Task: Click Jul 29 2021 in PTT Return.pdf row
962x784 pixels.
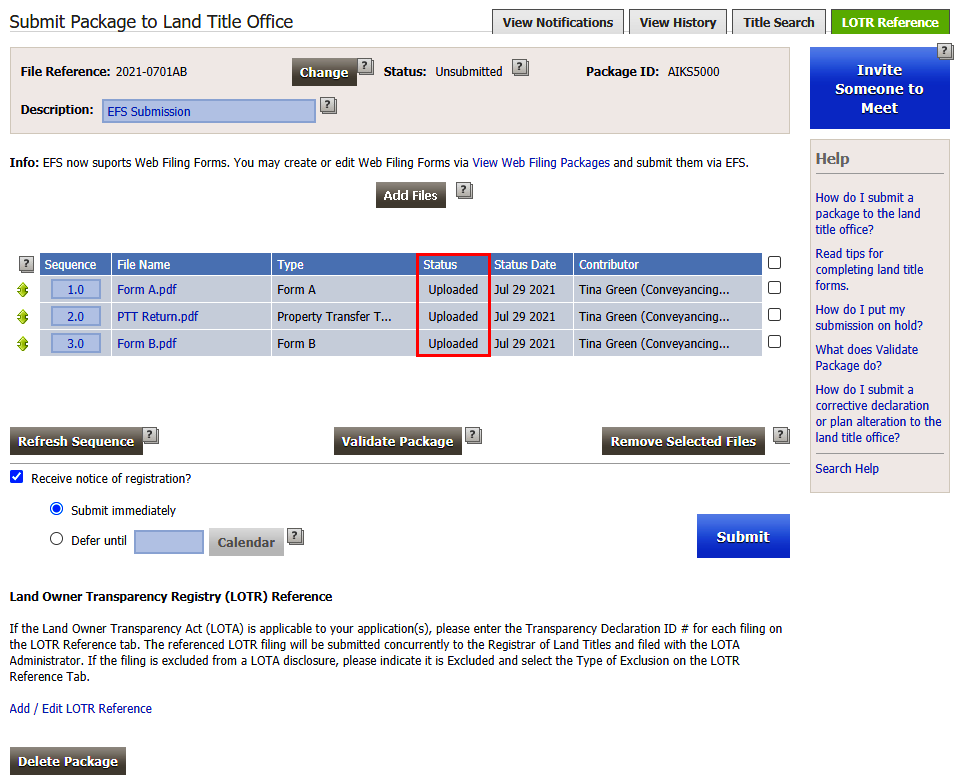Action: [525, 317]
